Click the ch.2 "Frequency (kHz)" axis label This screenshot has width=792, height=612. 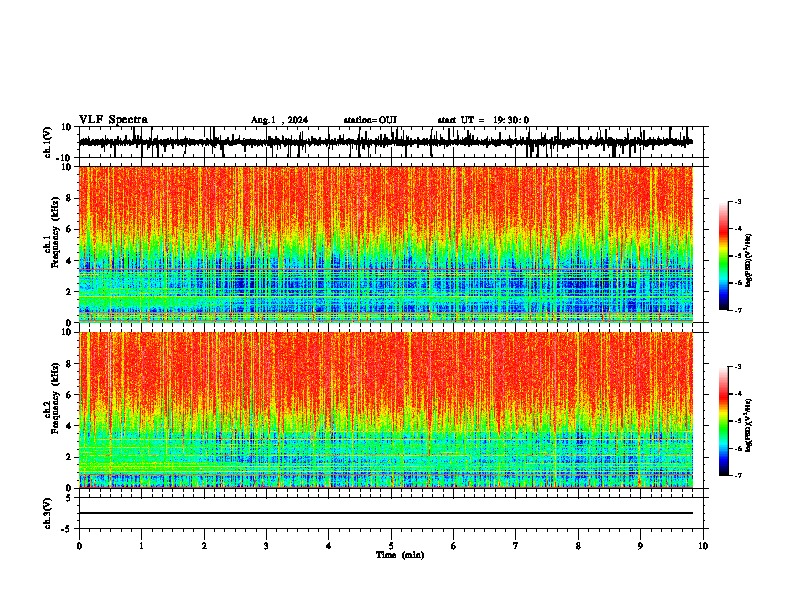tap(56, 398)
